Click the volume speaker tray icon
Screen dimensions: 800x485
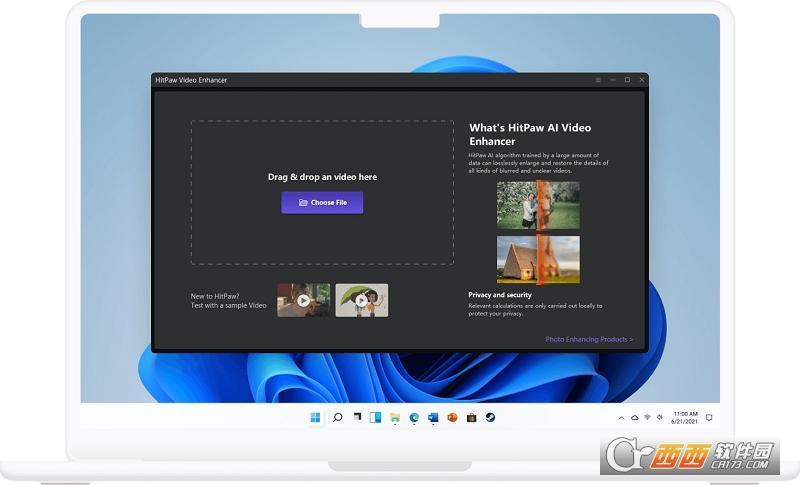coord(660,417)
